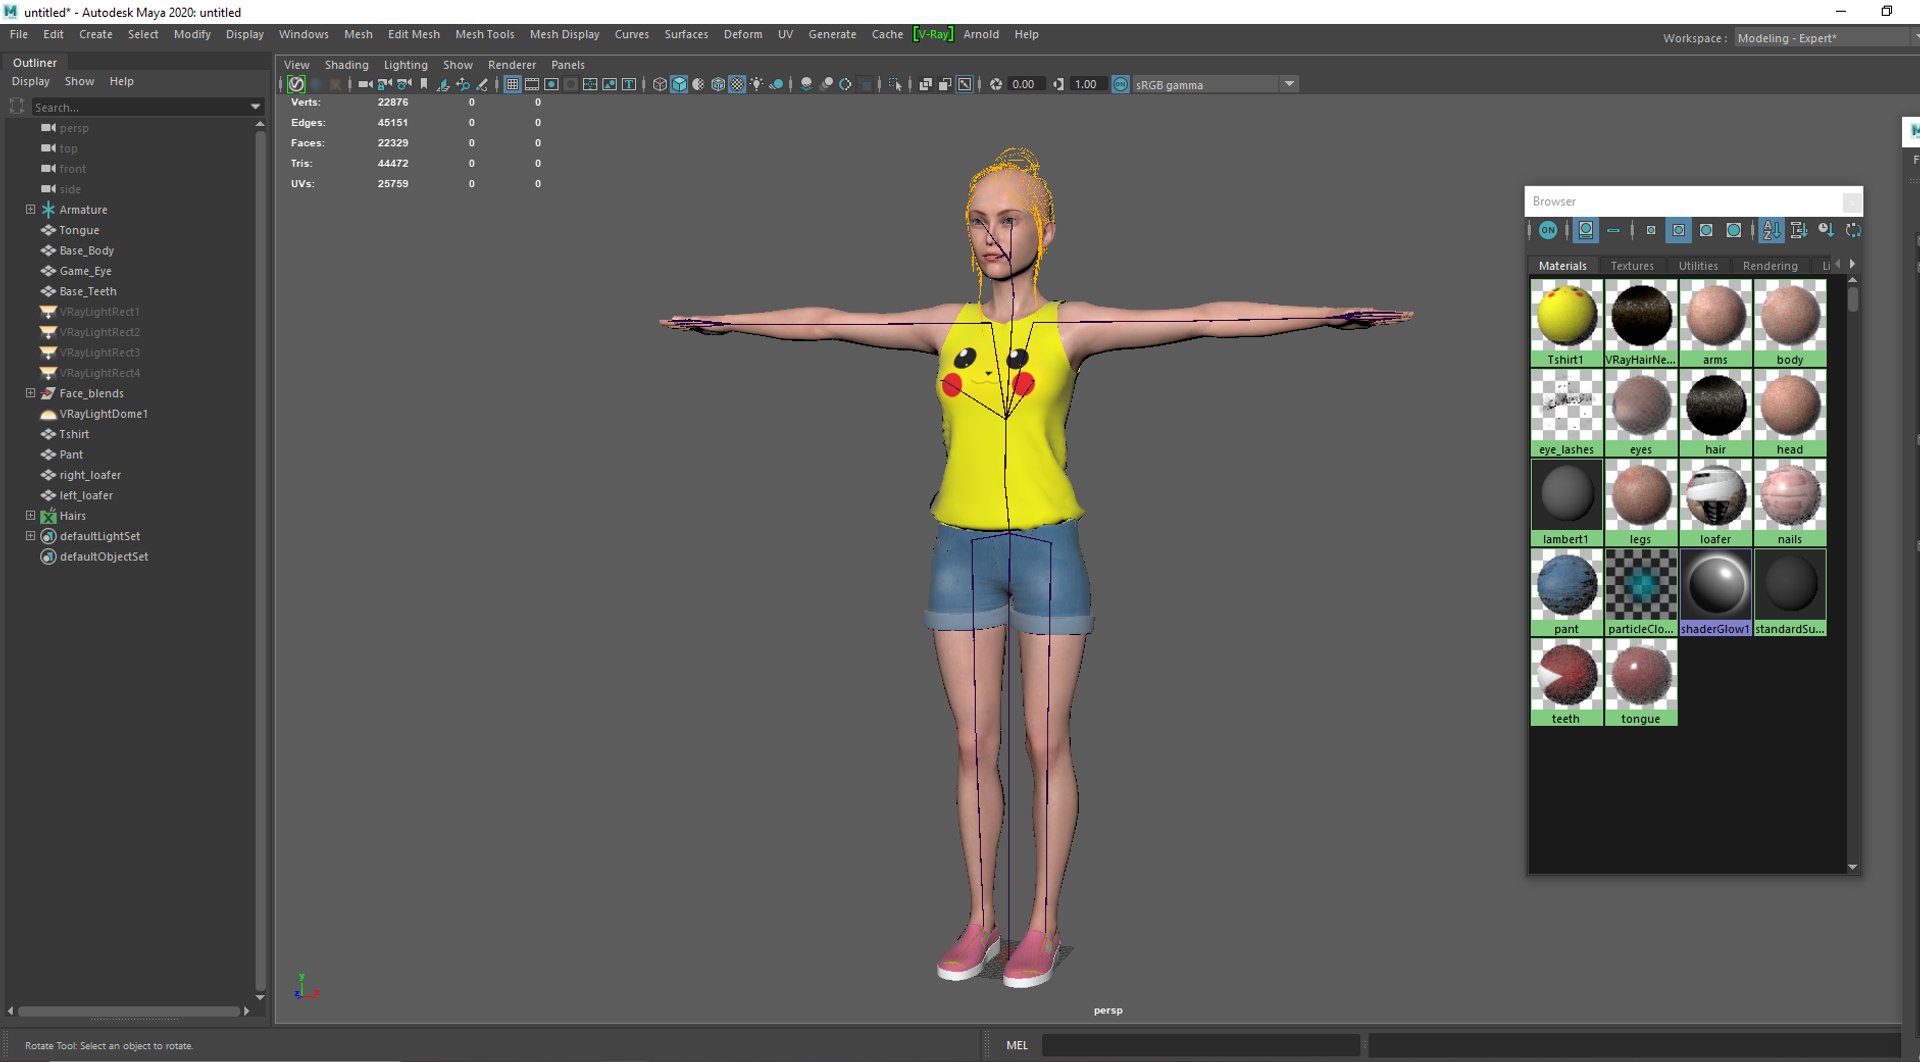
Task: Toggle the Browser ON update button
Action: (x=1548, y=230)
